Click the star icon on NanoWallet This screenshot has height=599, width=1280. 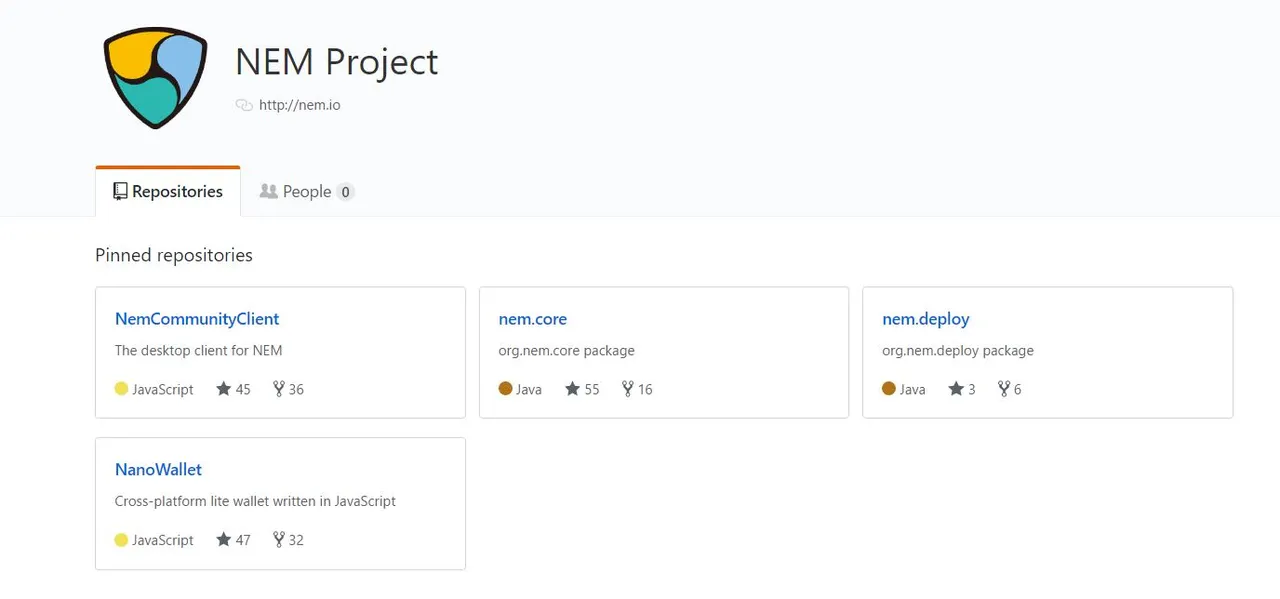tap(224, 540)
